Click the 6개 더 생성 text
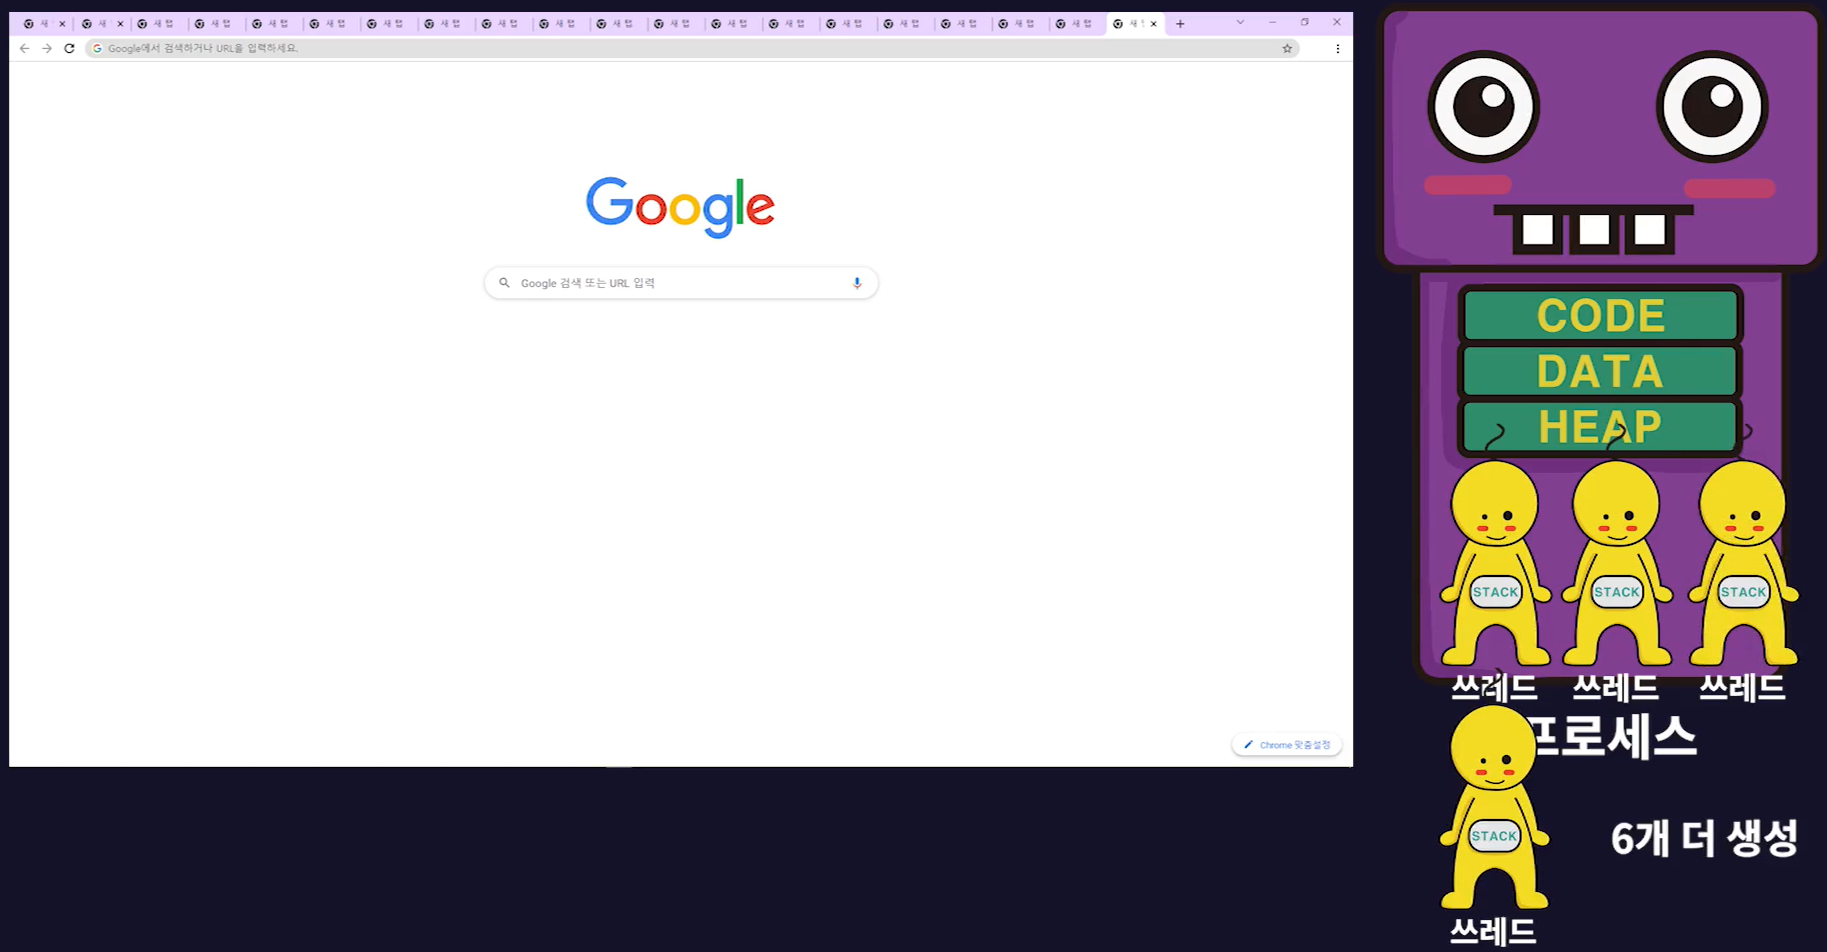 (x=1705, y=838)
